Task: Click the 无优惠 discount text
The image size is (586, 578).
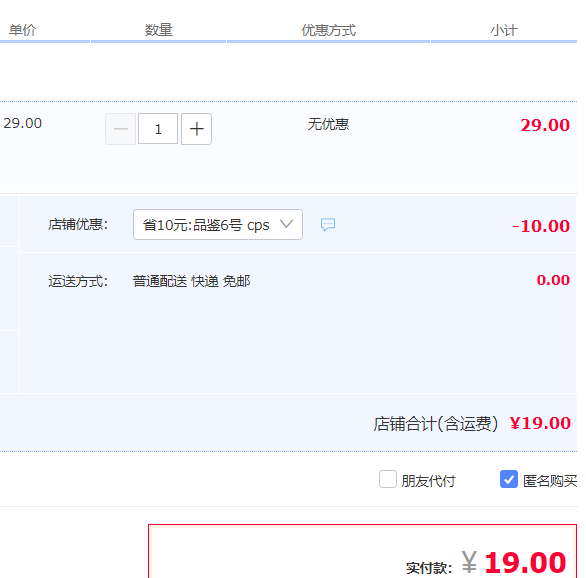Action: point(328,124)
